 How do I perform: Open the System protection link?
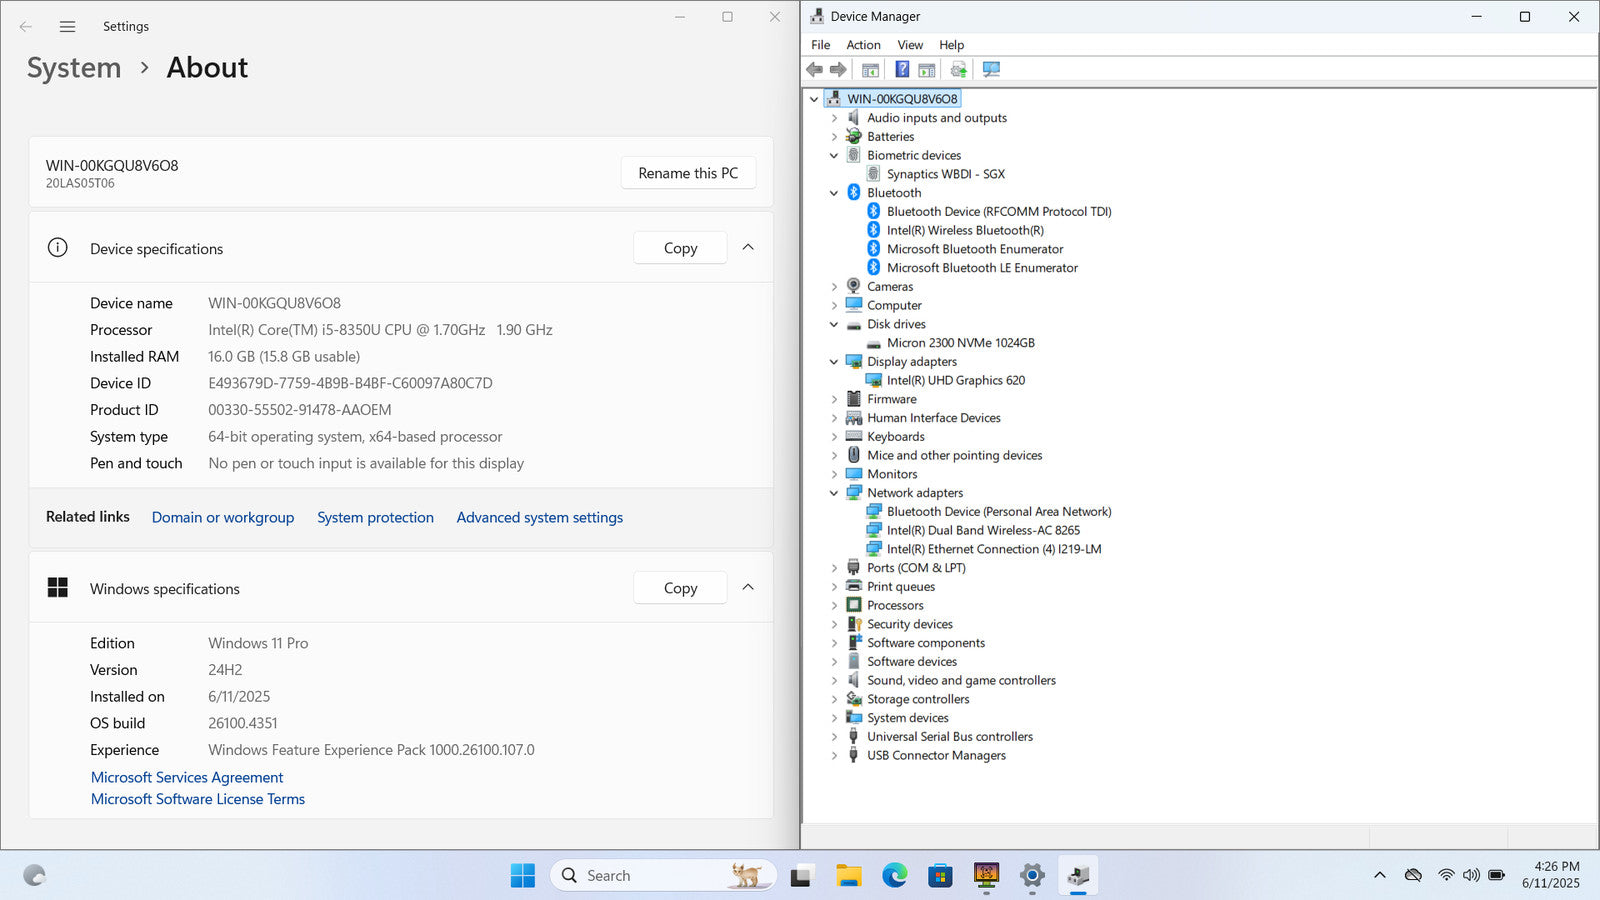[x=375, y=517]
